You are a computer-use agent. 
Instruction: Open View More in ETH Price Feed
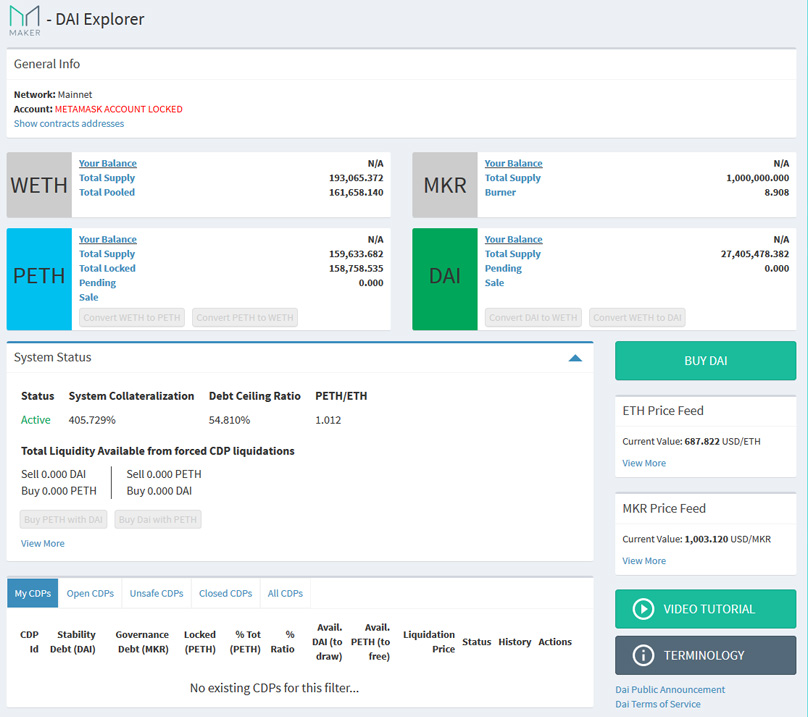point(644,463)
